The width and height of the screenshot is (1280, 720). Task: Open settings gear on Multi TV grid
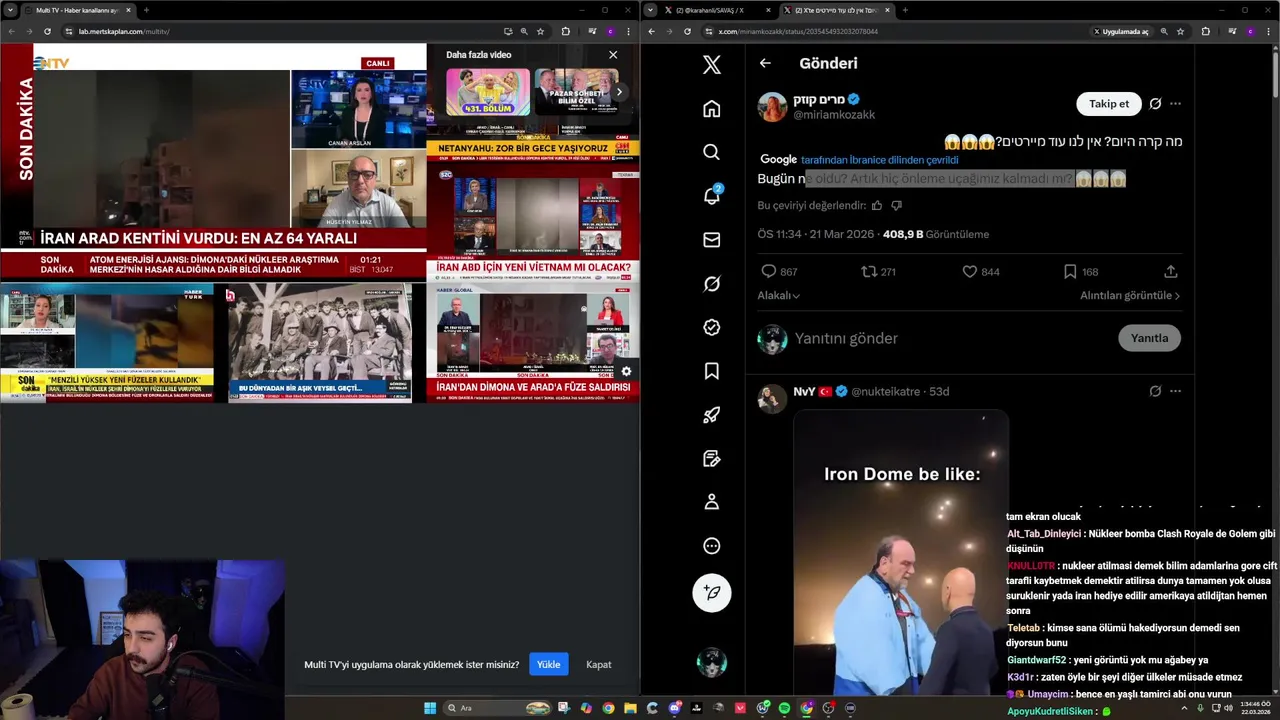tap(626, 371)
